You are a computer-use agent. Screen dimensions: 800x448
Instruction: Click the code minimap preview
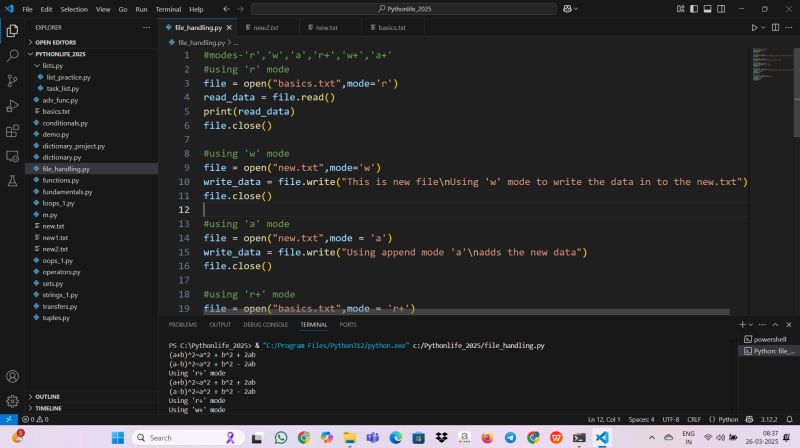pos(767,60)
